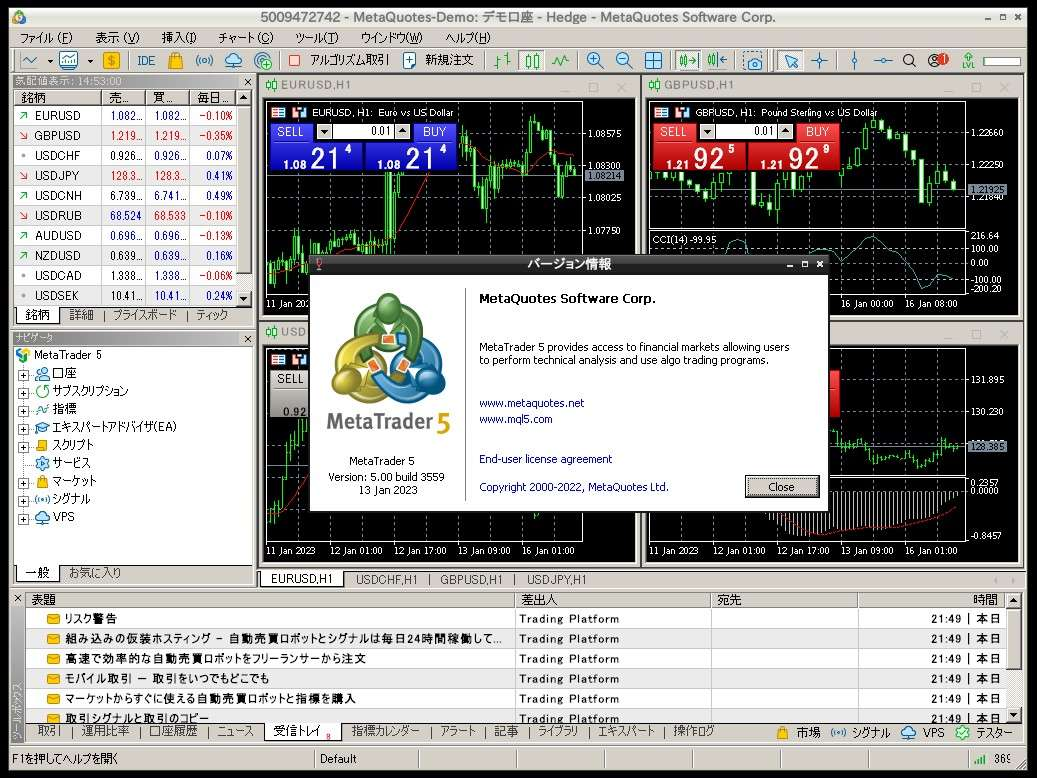Open www.mql5.com link
The height and width of the screenshot is (778, 1037).
point(516,419)
